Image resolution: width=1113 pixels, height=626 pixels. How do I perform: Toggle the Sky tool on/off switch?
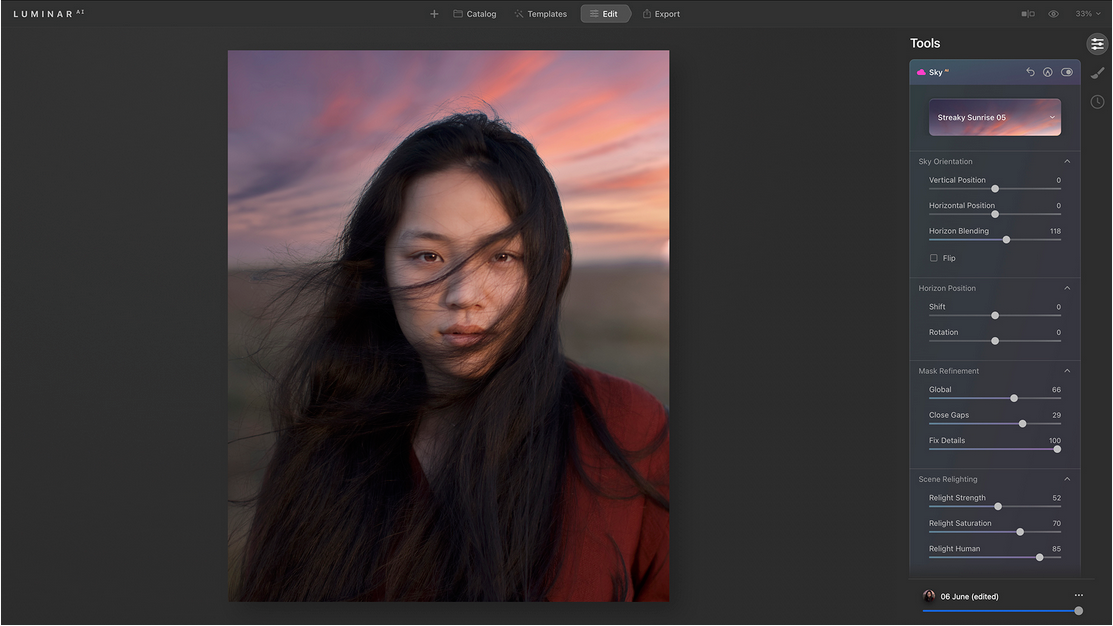(1067, 72)
